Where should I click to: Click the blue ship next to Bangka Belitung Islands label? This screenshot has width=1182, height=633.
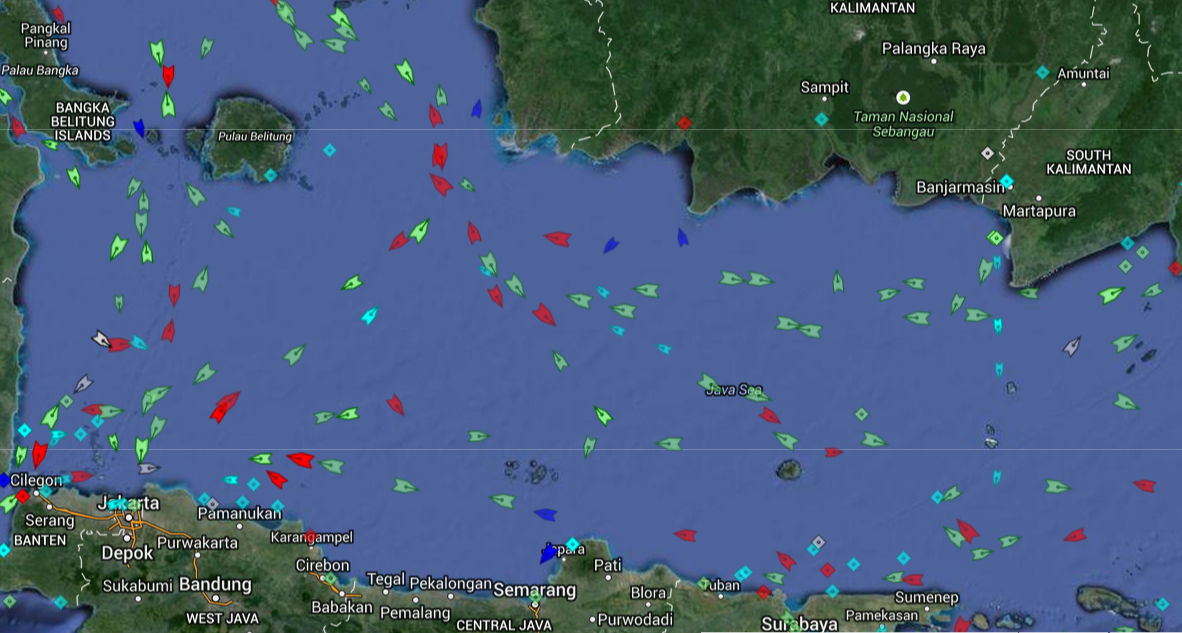coord(139,127)
